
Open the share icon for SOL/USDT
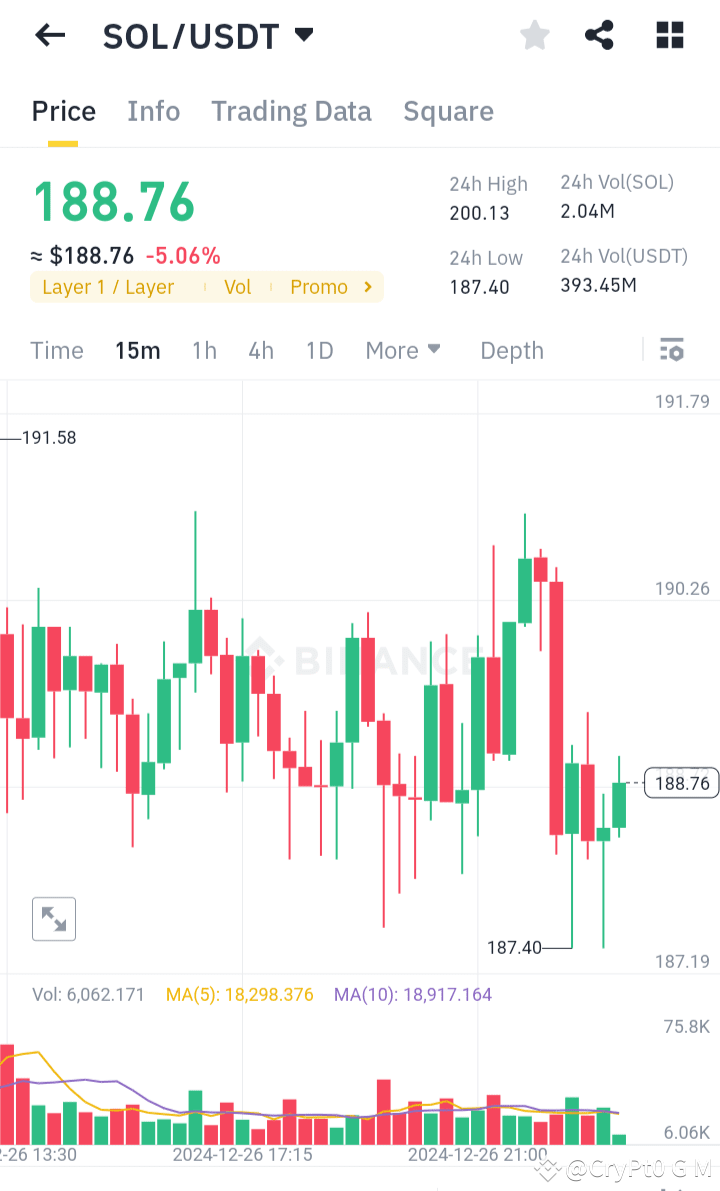click(599, 35)
